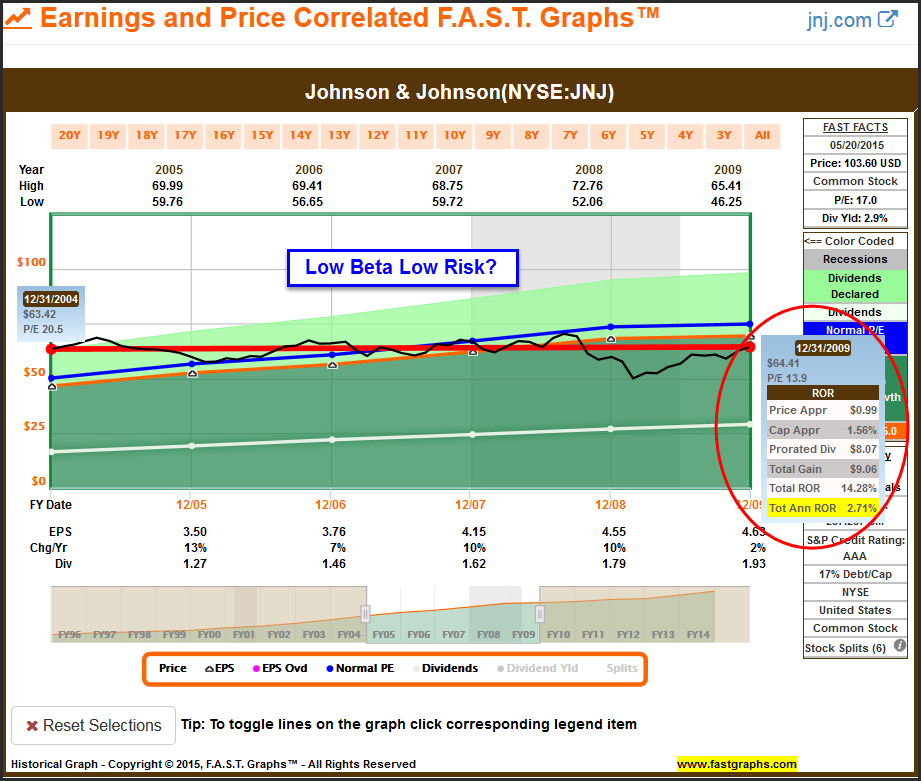Open the jnj.com external link icon
This screenshot has width=921, height=781.
[887, 19]
